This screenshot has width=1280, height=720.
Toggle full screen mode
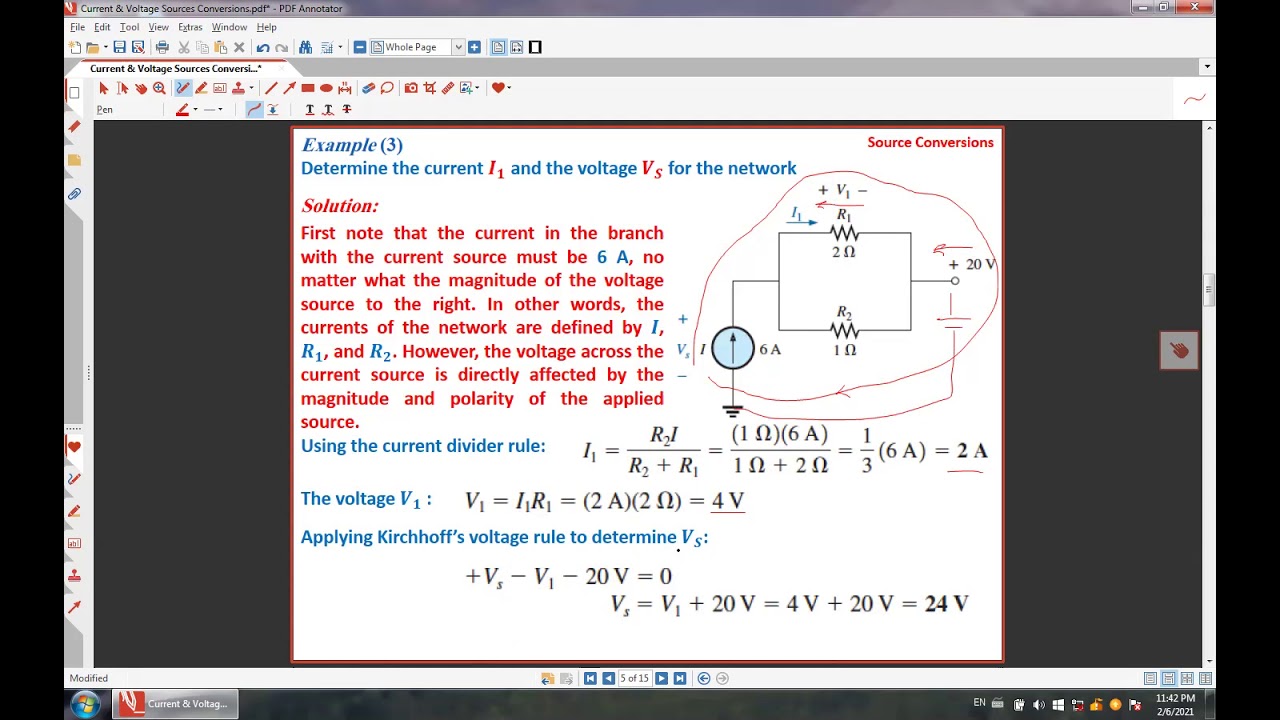[535, 47]
